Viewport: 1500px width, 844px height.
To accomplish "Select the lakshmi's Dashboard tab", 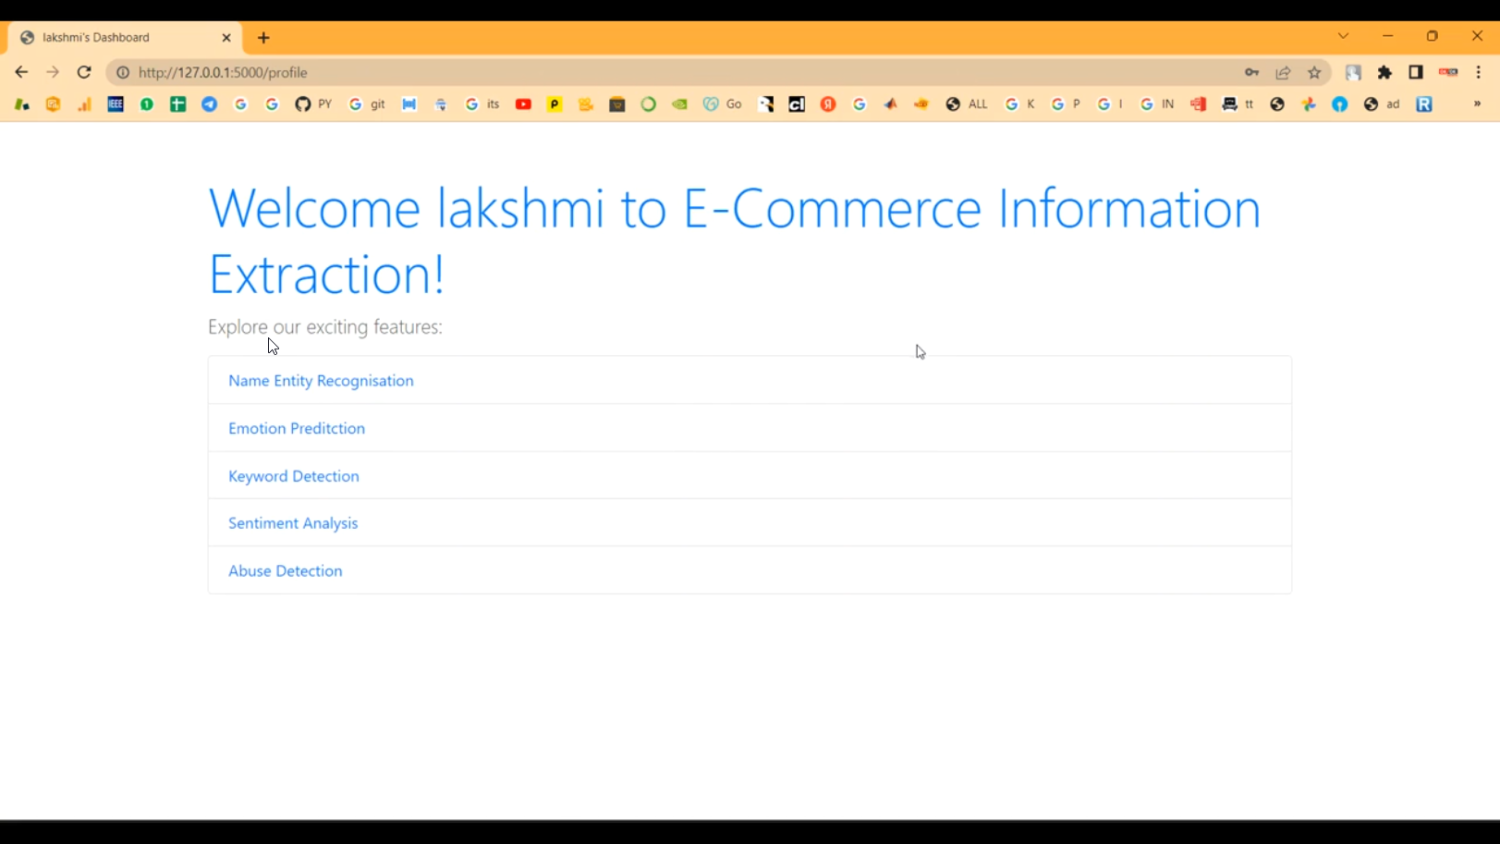I will pyautogui.click(x=125, y=38).
